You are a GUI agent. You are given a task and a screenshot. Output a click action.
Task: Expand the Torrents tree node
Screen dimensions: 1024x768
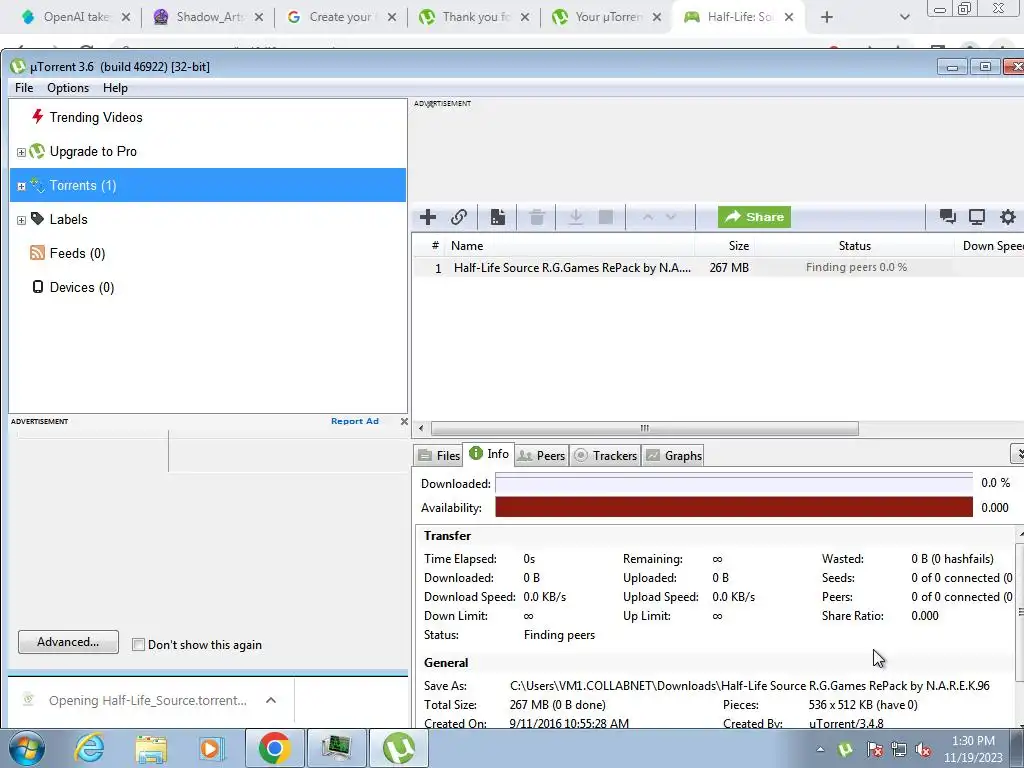[21, 186]
